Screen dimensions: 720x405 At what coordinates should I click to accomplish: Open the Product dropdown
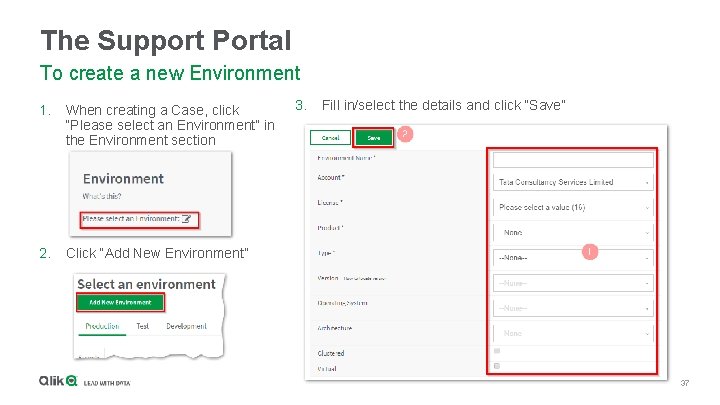coord(573,233)
